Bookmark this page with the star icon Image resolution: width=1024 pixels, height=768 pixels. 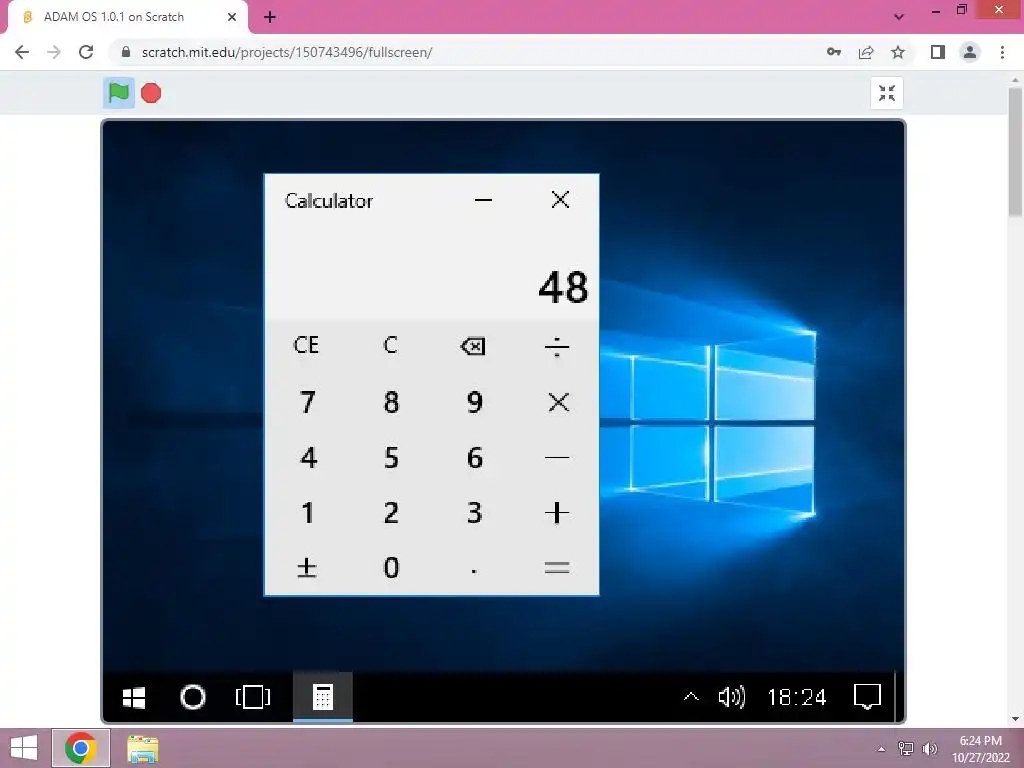[898, 52]
